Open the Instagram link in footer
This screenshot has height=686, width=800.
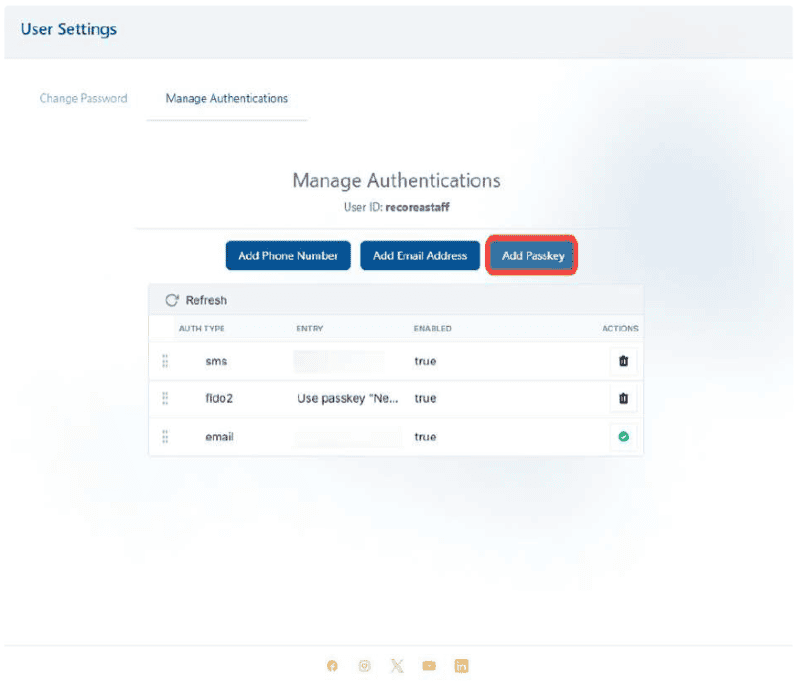(364, 666)
